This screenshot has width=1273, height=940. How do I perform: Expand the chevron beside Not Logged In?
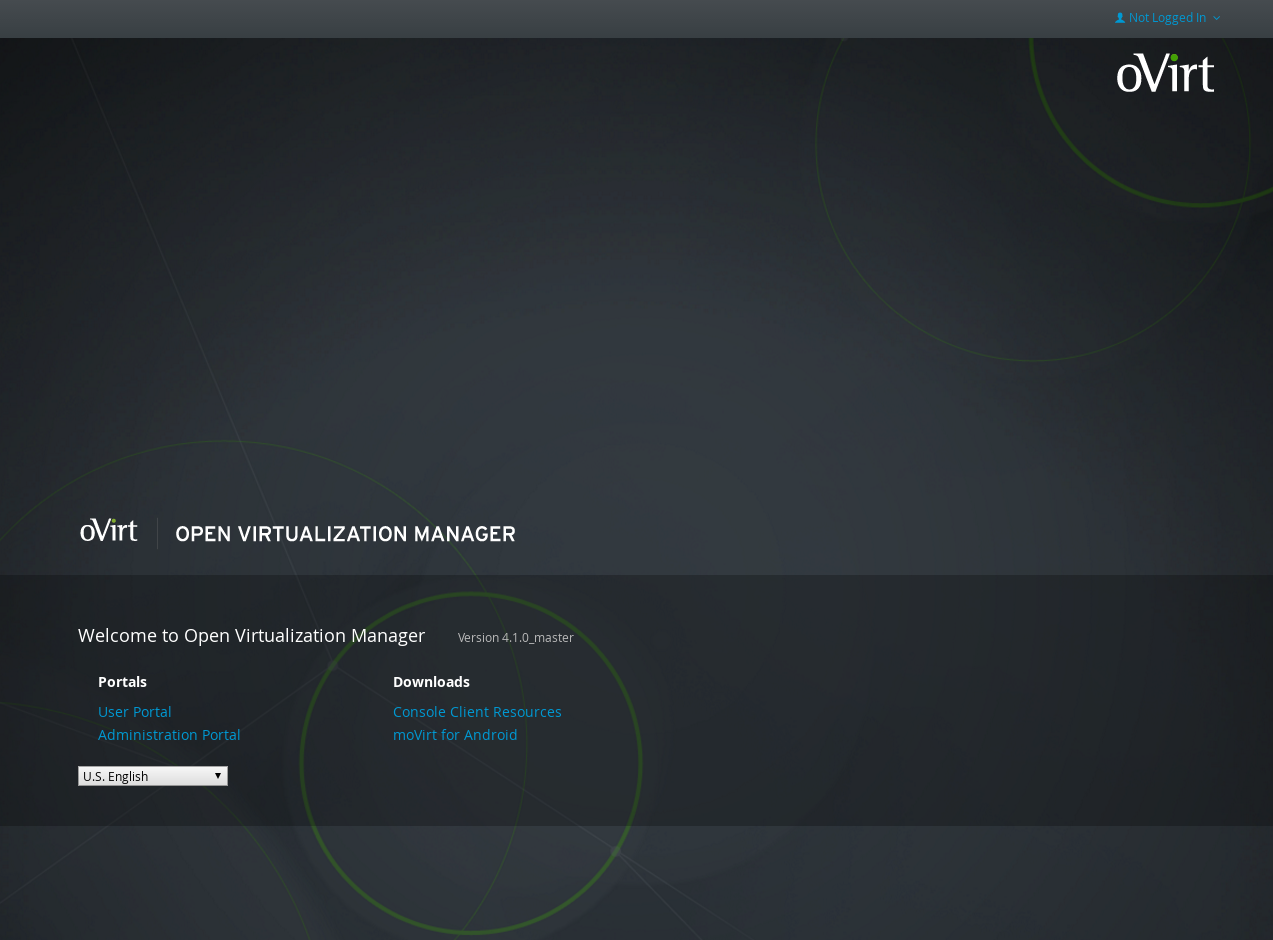coord(1216,18)
